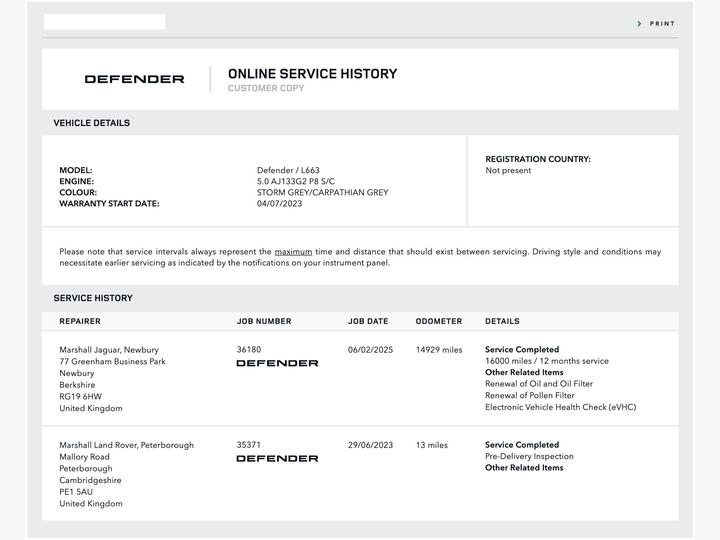Click 'Other Related Items' in the Peterborough row
Screen dimensions: 720x540
click(524, 468)
